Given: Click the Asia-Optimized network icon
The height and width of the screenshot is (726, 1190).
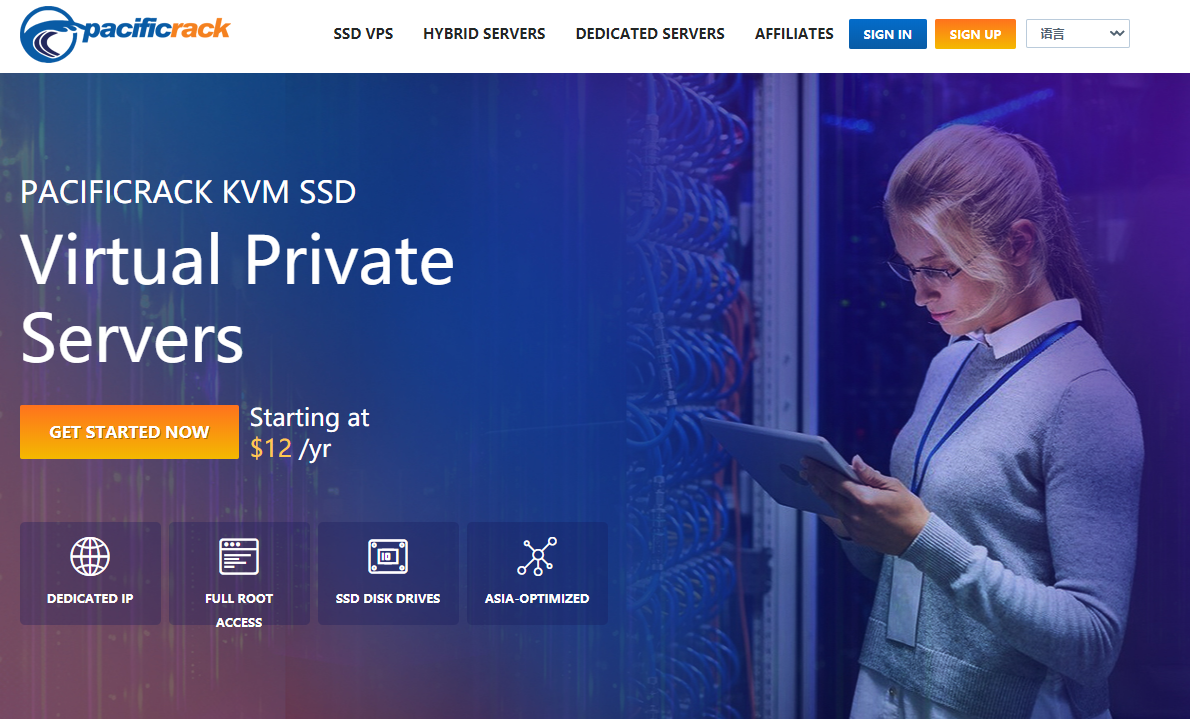Looking at the screenshot, I should coord(537,557).
